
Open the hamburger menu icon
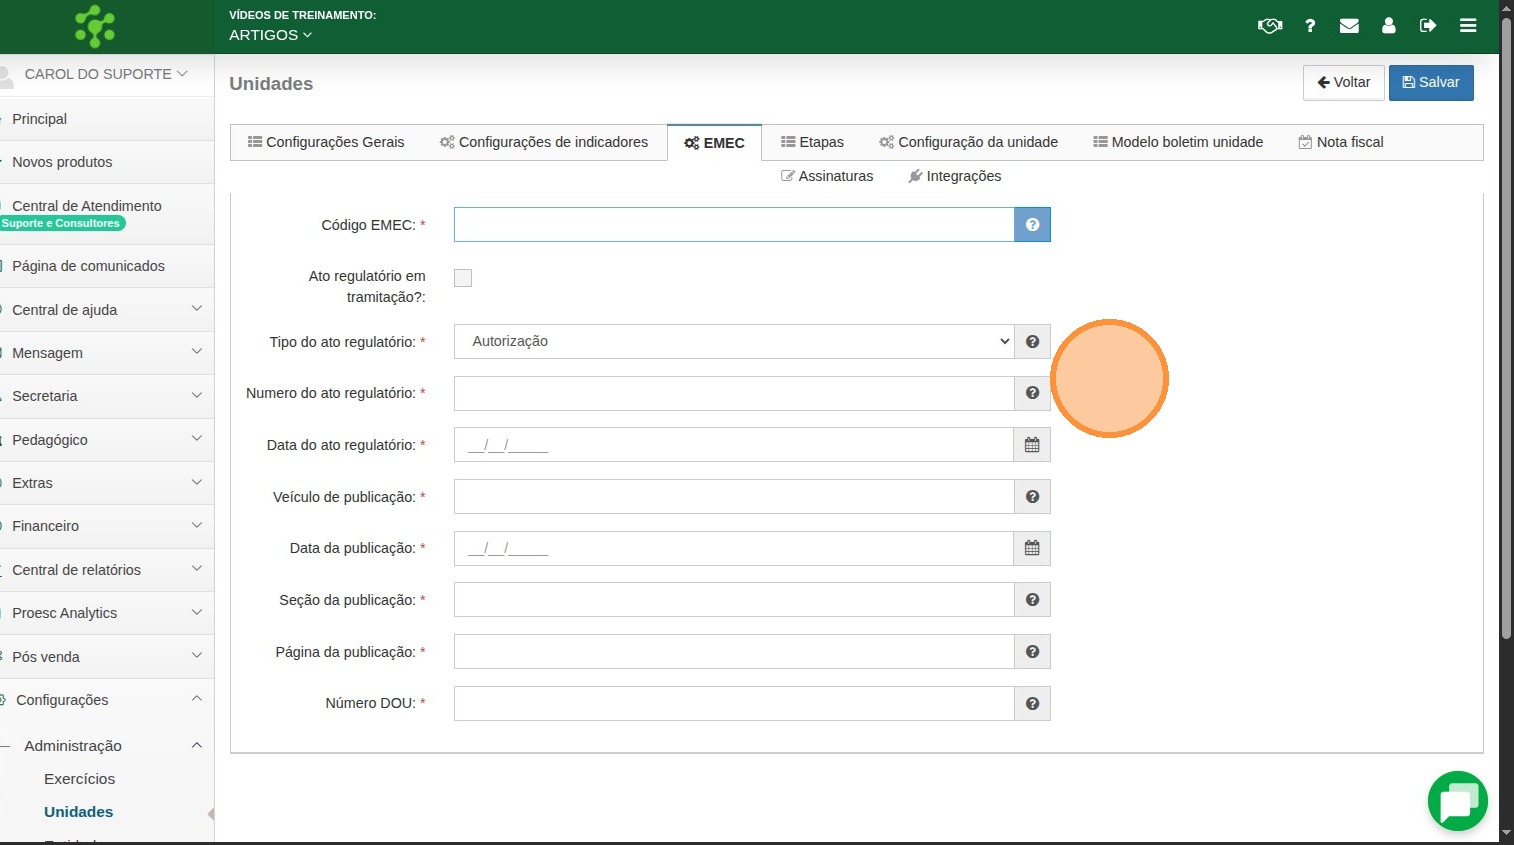point(1467,26)
